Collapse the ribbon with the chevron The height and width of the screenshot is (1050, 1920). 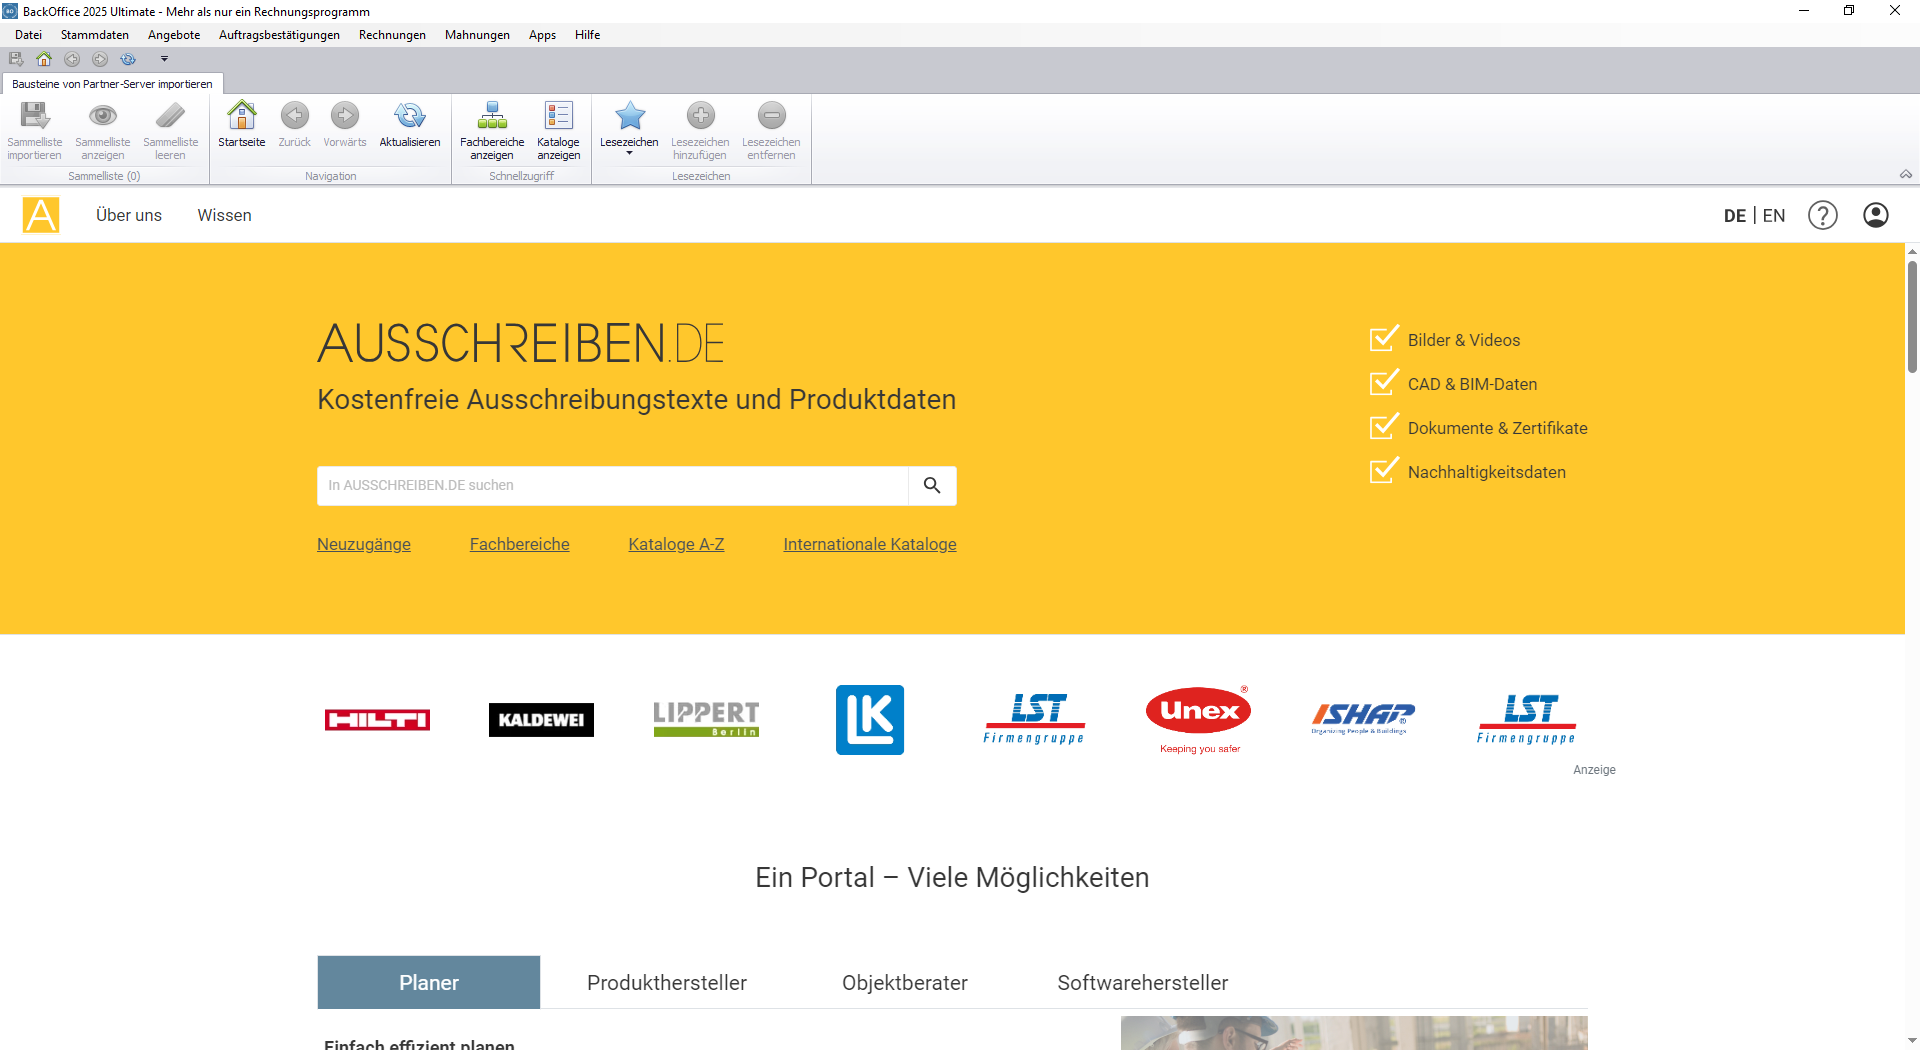point(1906,174)
